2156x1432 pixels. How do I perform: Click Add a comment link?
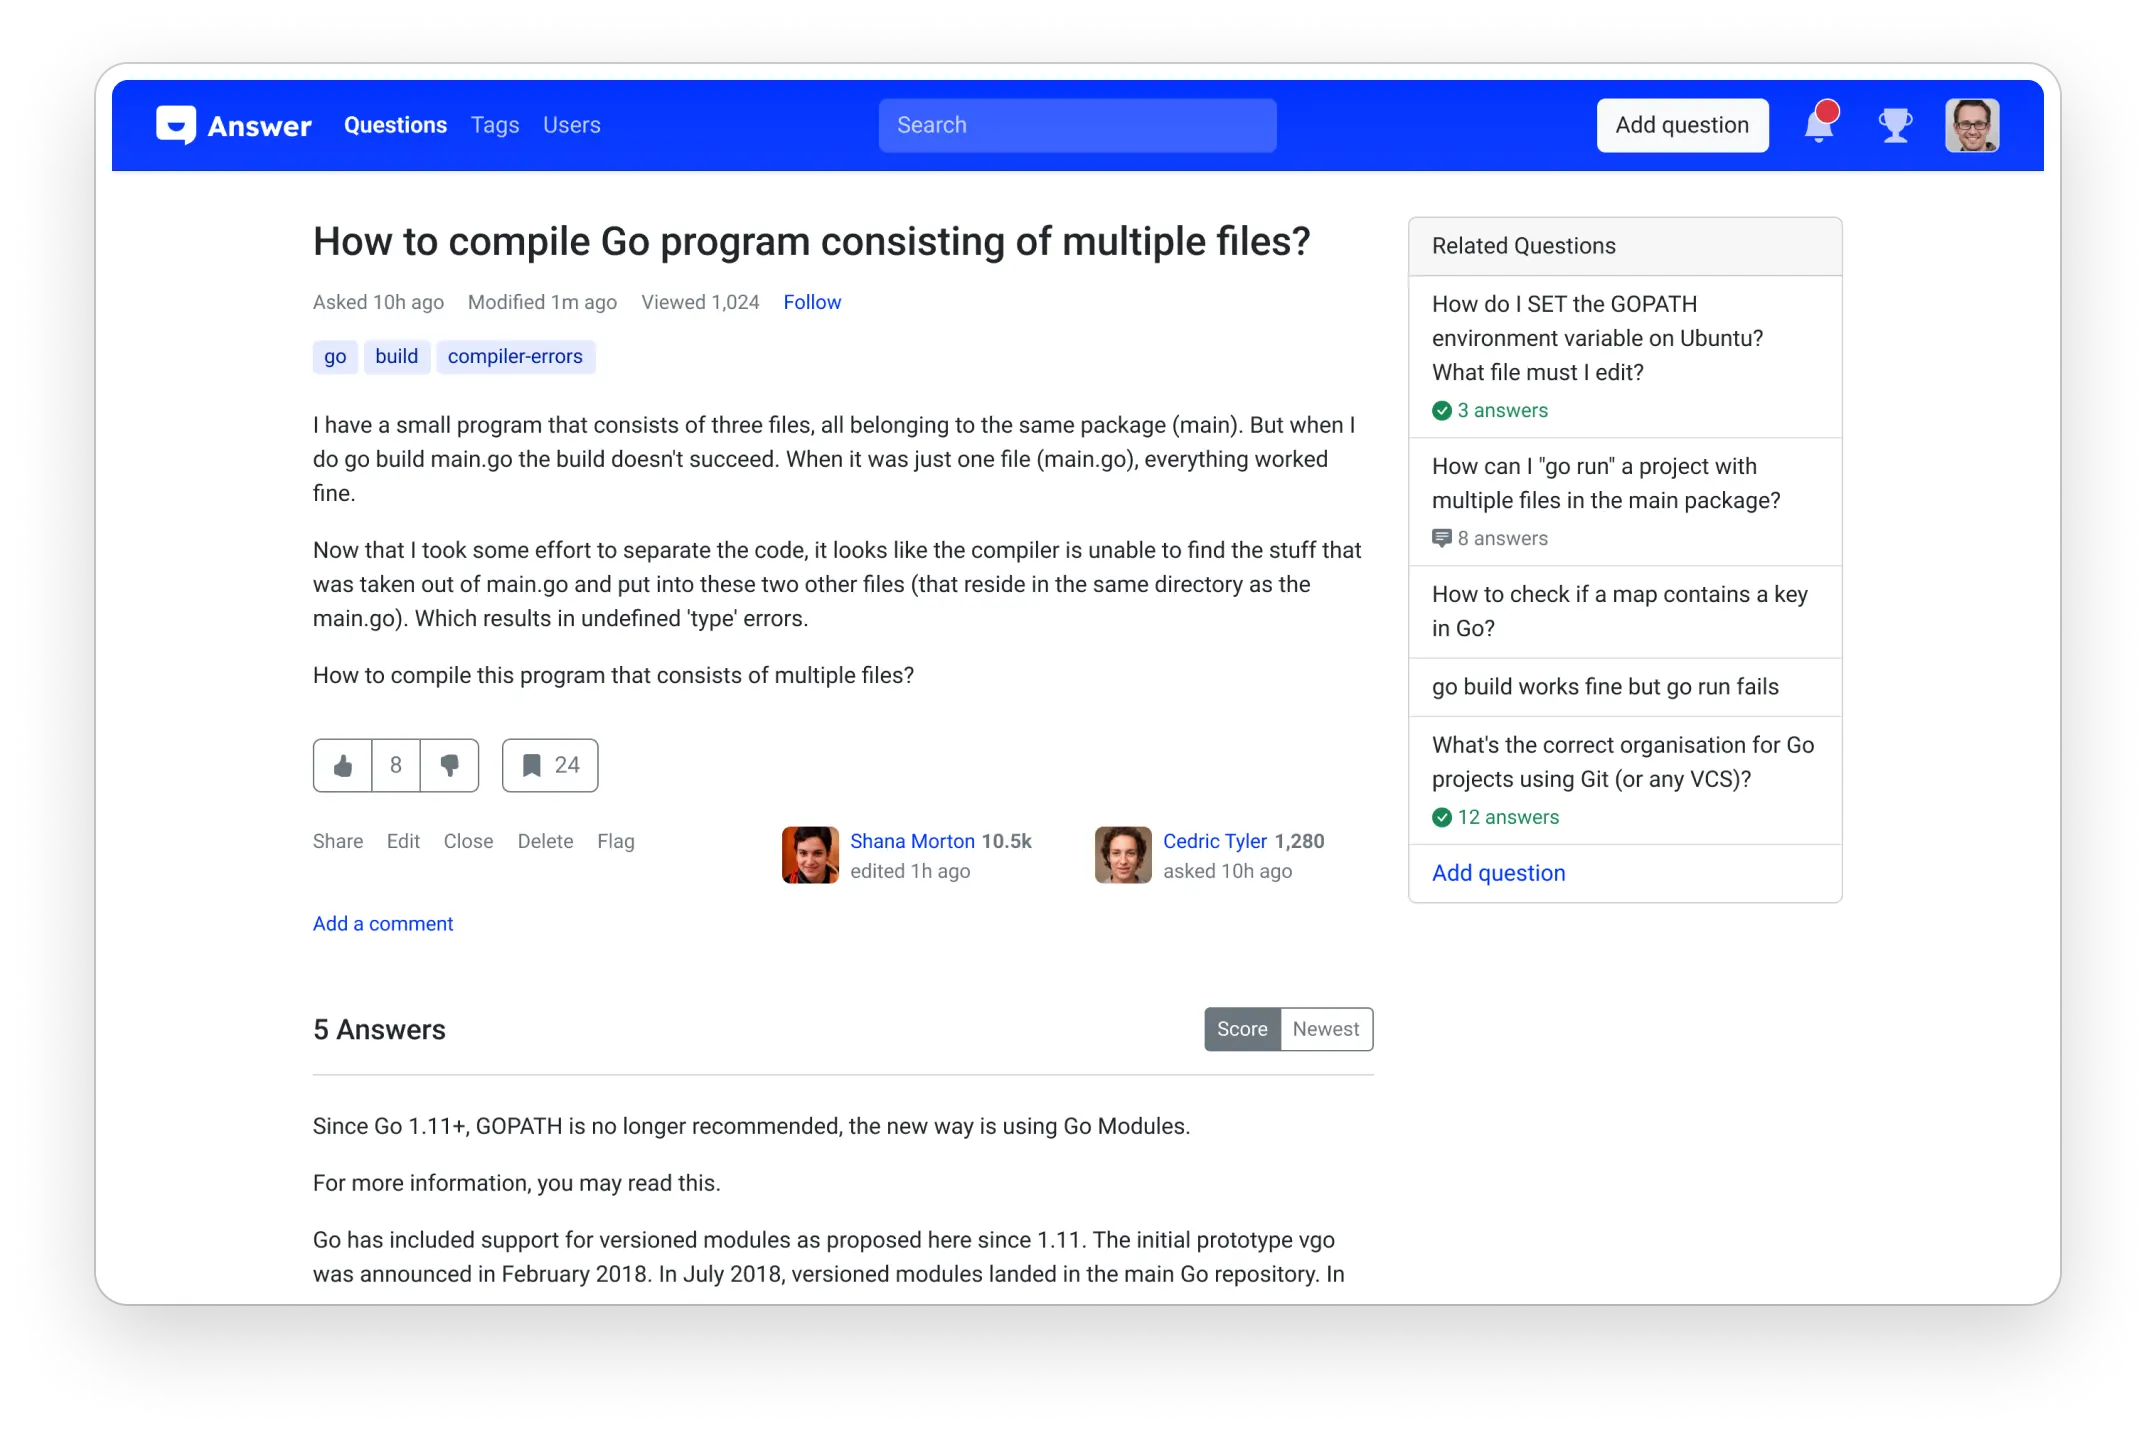(383, 924)
